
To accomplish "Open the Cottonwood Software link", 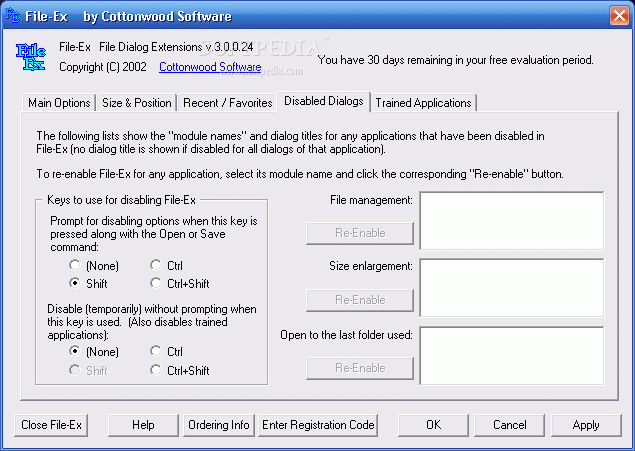I will pyautogui.click(x=210, y=67).
